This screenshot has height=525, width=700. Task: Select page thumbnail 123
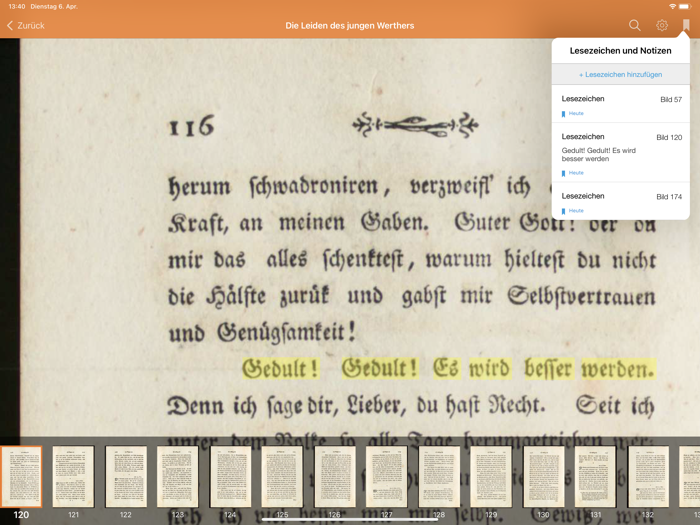tap(178, 477)
